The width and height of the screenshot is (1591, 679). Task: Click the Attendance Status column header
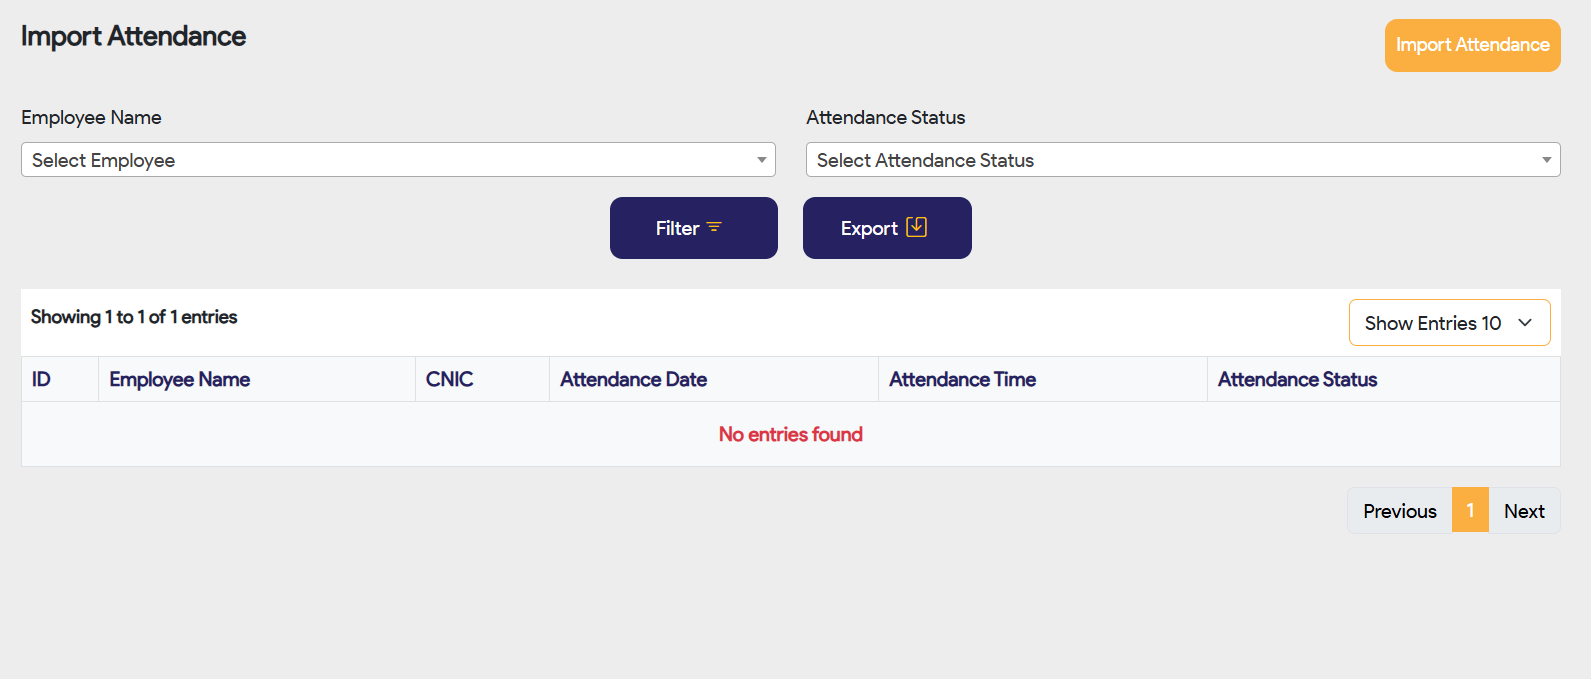tap(1297, 379)
